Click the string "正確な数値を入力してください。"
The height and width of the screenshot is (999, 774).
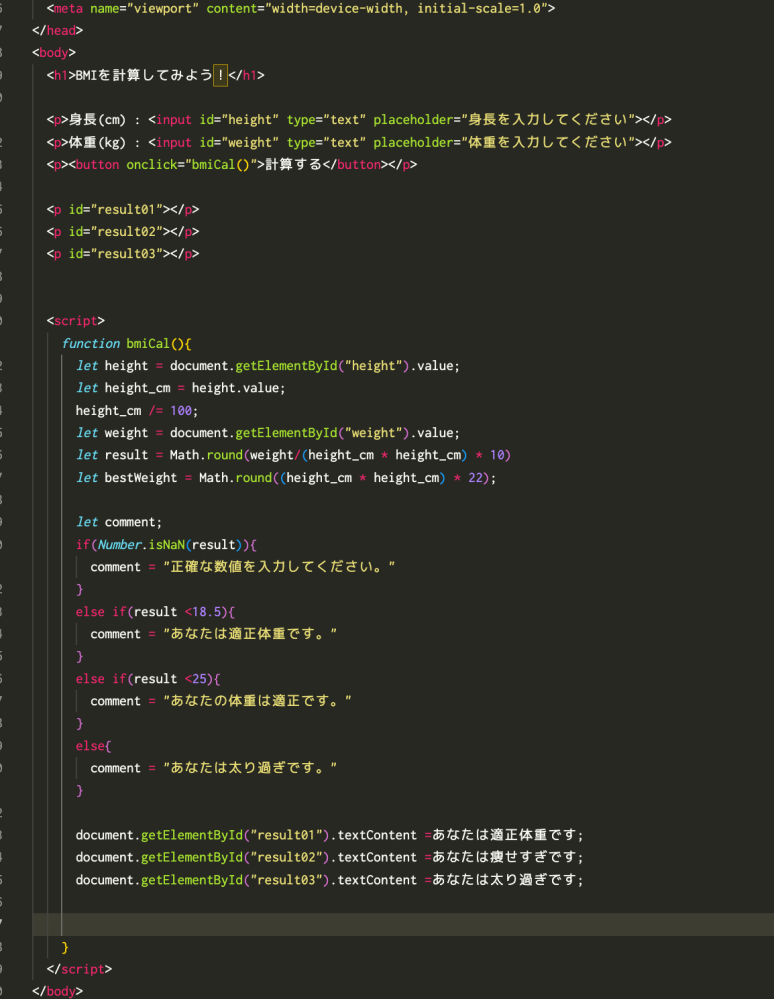pyautogui.click(x=279, y=567)
